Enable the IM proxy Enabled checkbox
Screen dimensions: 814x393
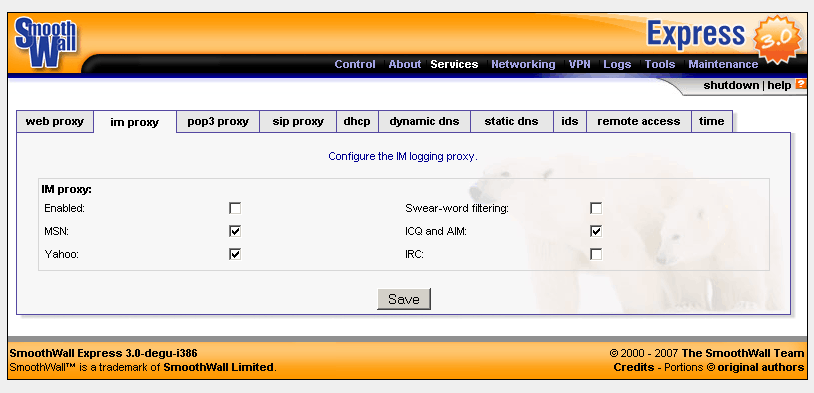235,209
